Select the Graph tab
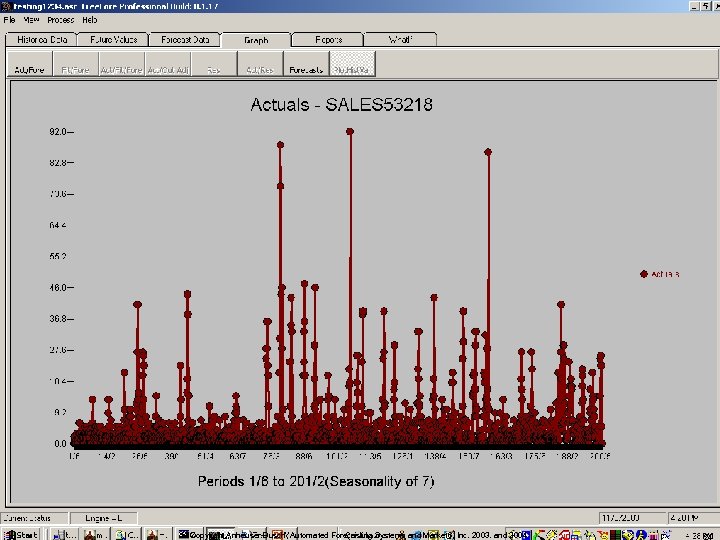Viewport: 720px width, 540px height. [x=256, y=40]
